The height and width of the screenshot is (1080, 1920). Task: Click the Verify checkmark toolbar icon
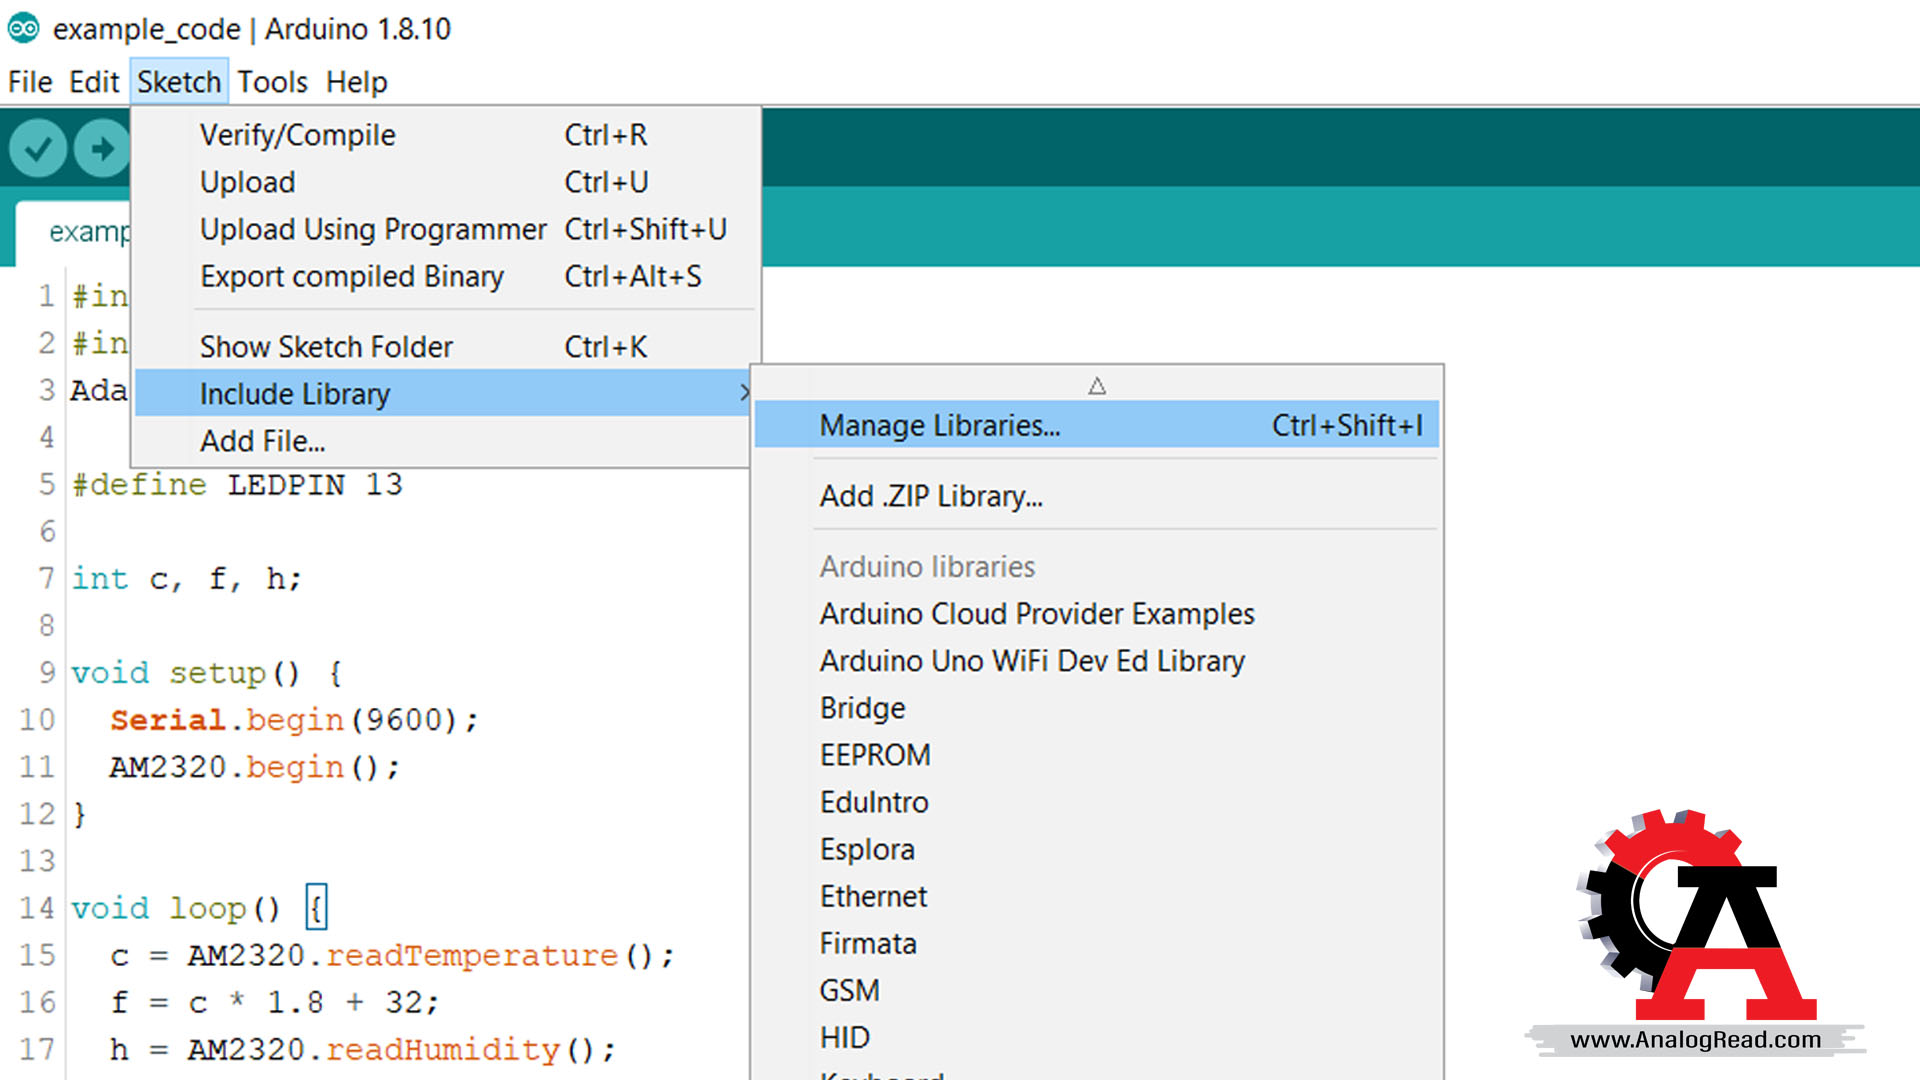click(x=38, y=149)
